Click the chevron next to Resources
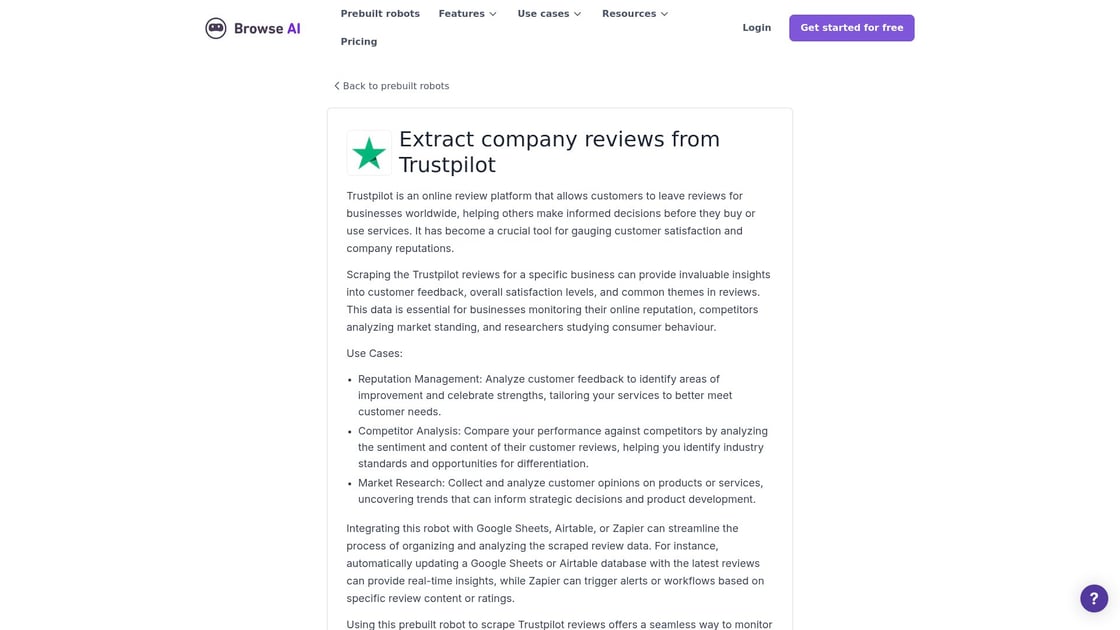Screen dimensions: 1120x630 (665, 14)
